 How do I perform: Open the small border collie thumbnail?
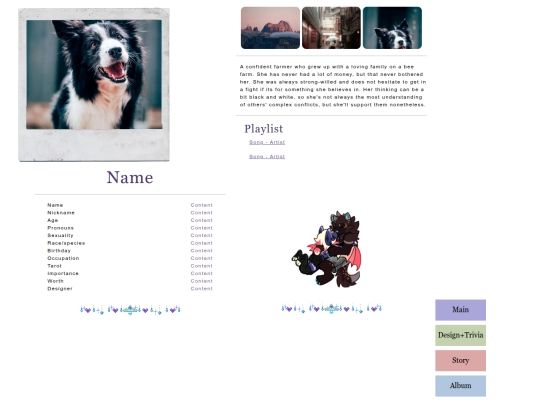(392, 28)
